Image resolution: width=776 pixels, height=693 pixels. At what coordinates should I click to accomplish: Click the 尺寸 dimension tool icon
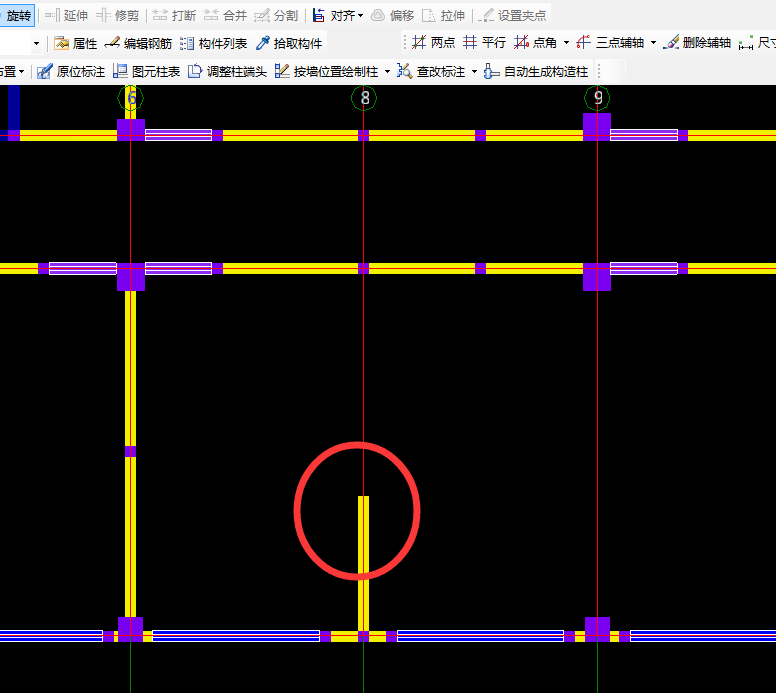coord(746,43)
